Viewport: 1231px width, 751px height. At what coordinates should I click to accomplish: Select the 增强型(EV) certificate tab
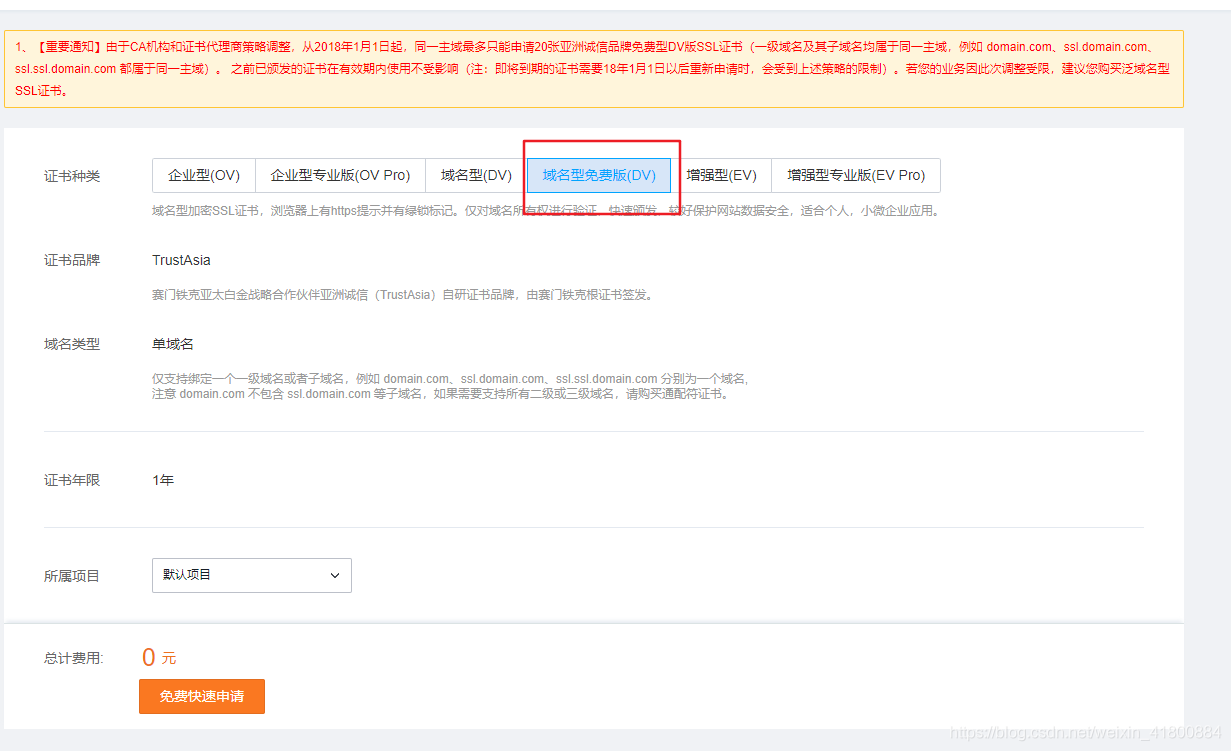[x=723, y=175]
